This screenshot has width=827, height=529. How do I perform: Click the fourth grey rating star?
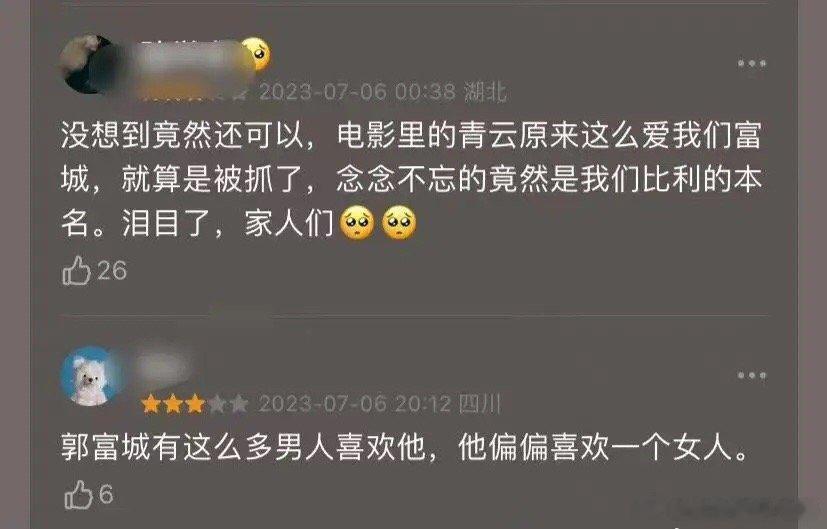click(217, 404)
